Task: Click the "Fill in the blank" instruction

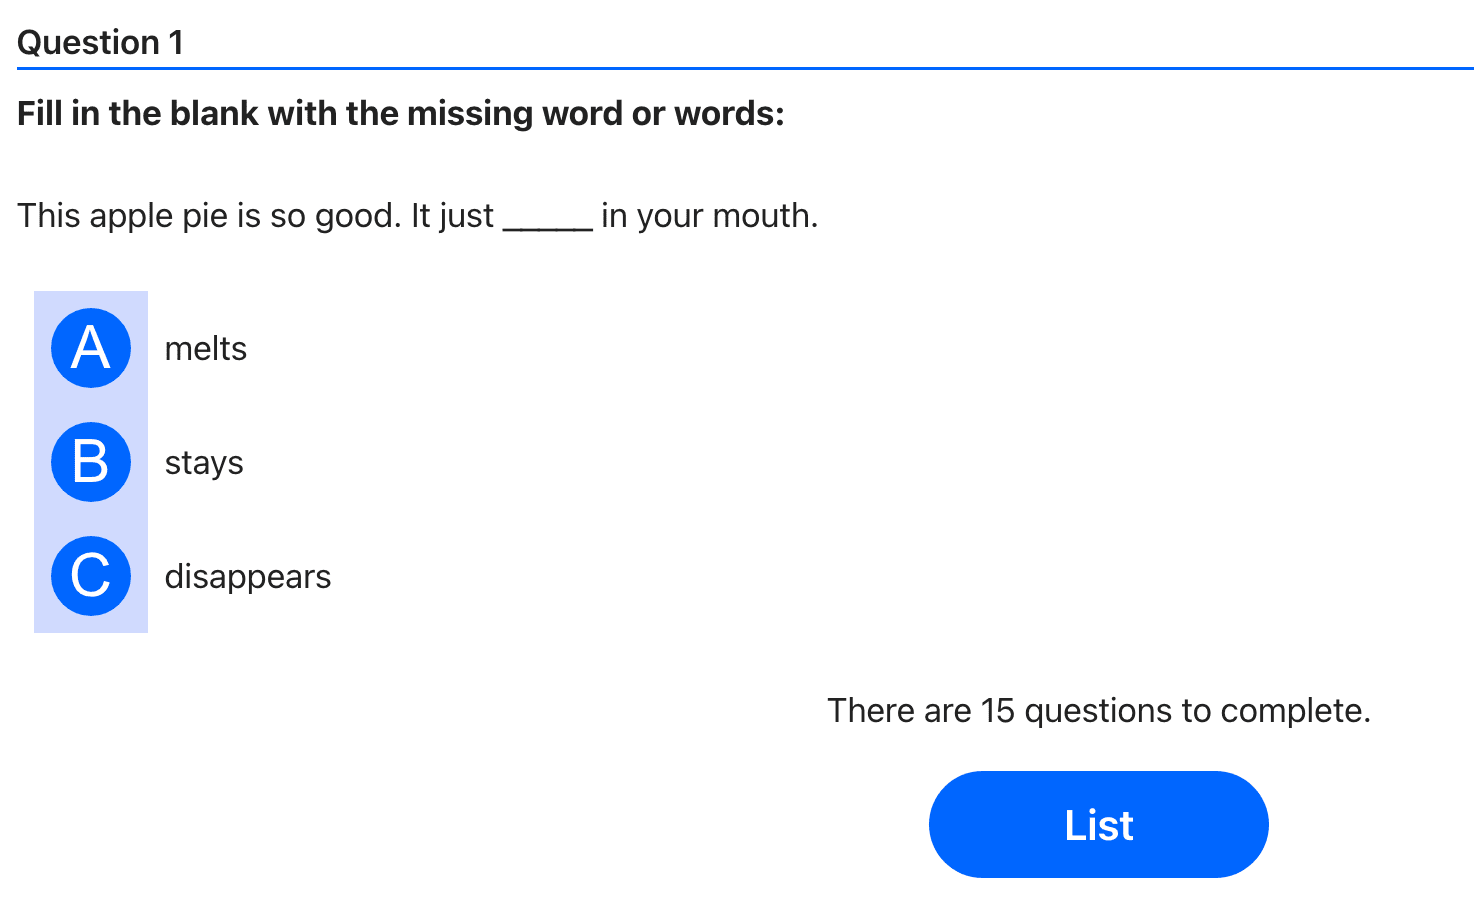Action: coord(400,114)
